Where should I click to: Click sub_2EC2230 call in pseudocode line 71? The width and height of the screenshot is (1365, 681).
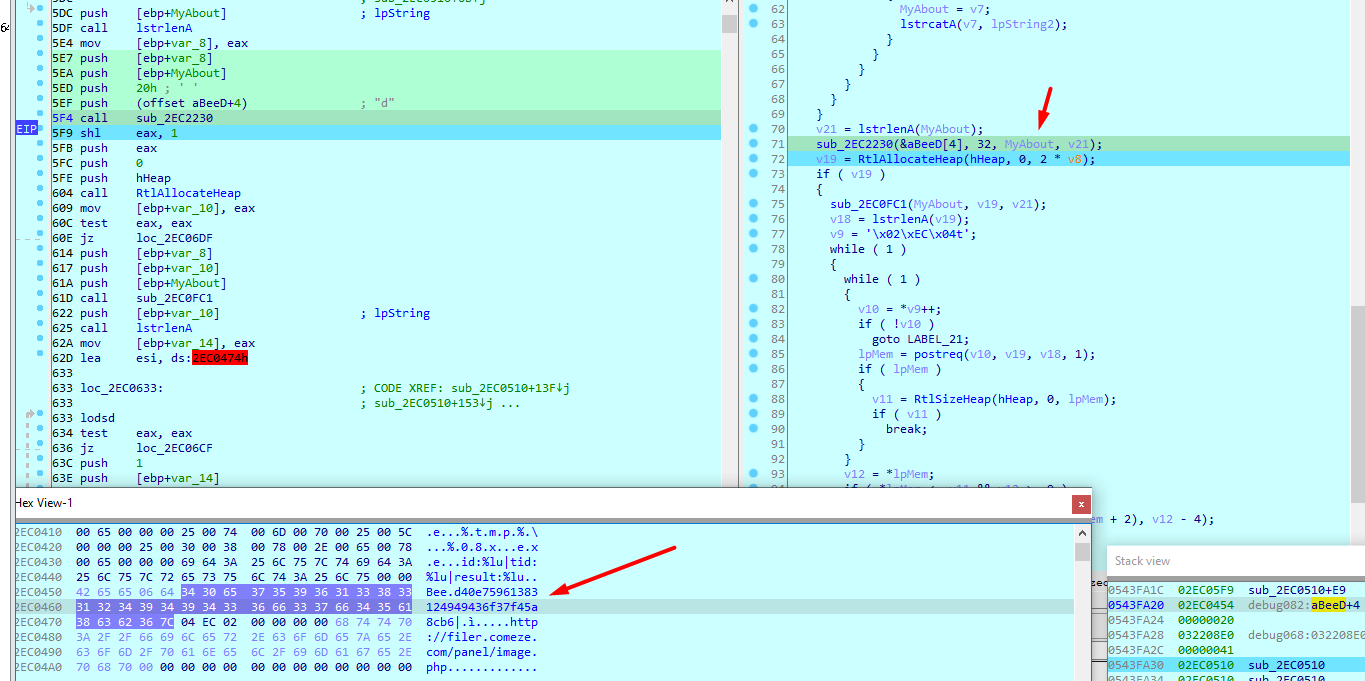[854, 144]
